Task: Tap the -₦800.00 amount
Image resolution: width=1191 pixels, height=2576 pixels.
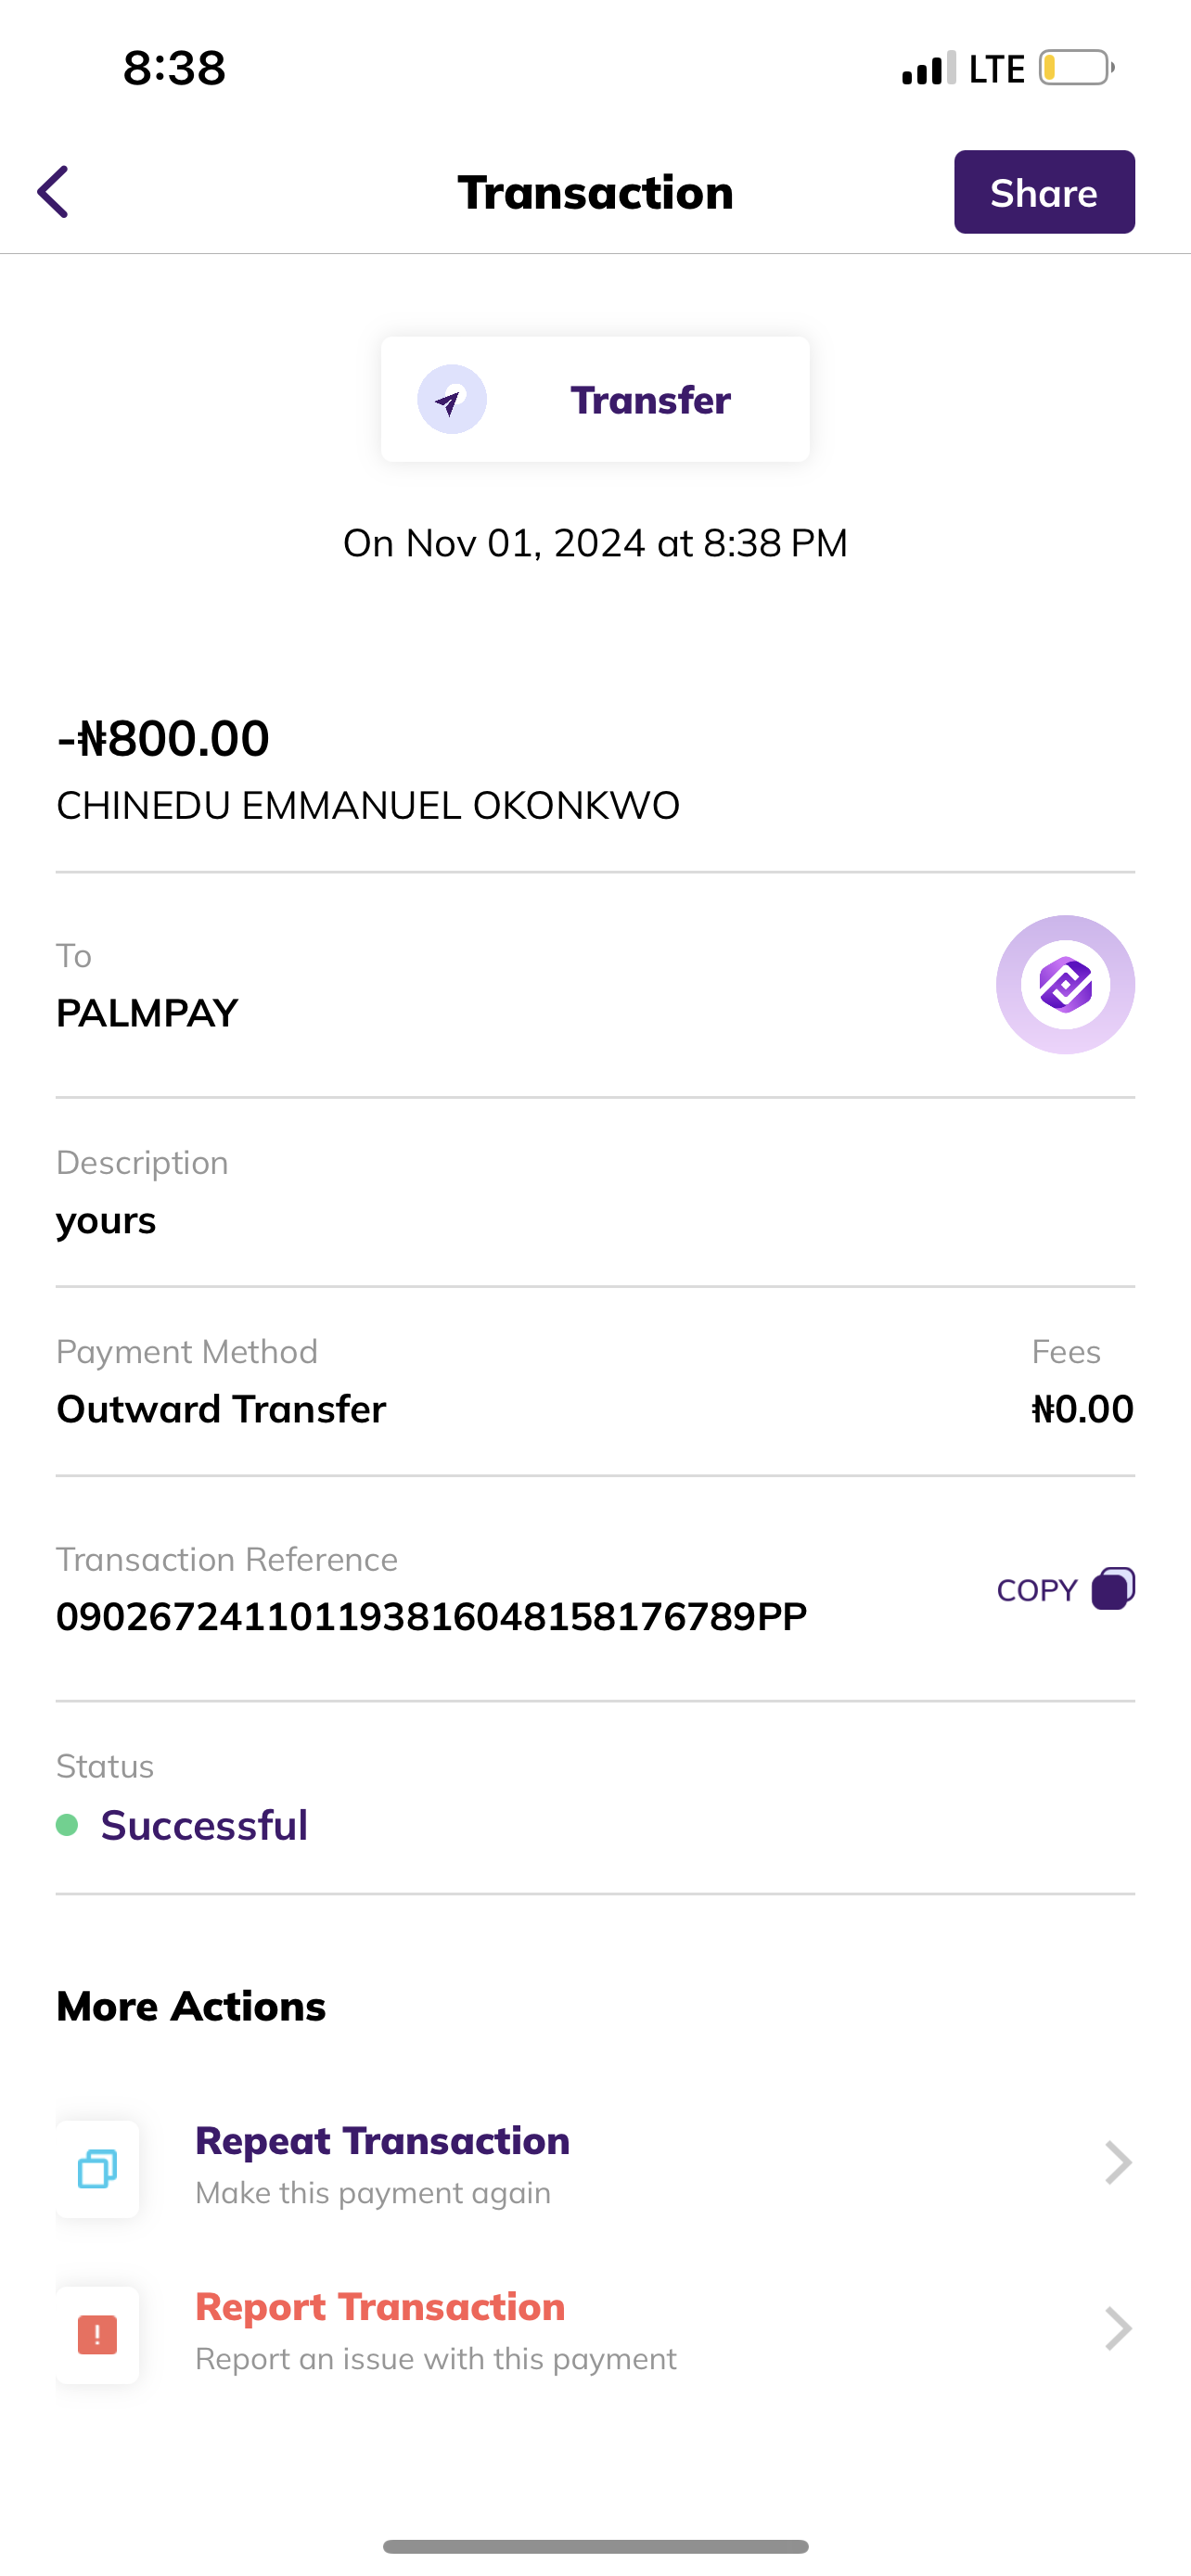Action: [163, 739]
